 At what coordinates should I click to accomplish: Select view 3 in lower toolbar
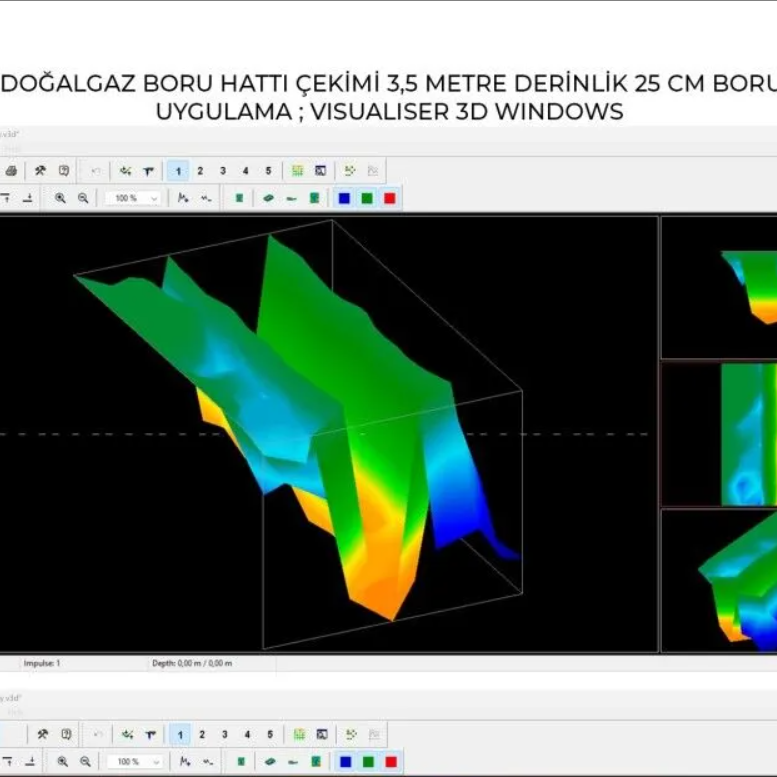pyautogui.click(x=225, y=734)
